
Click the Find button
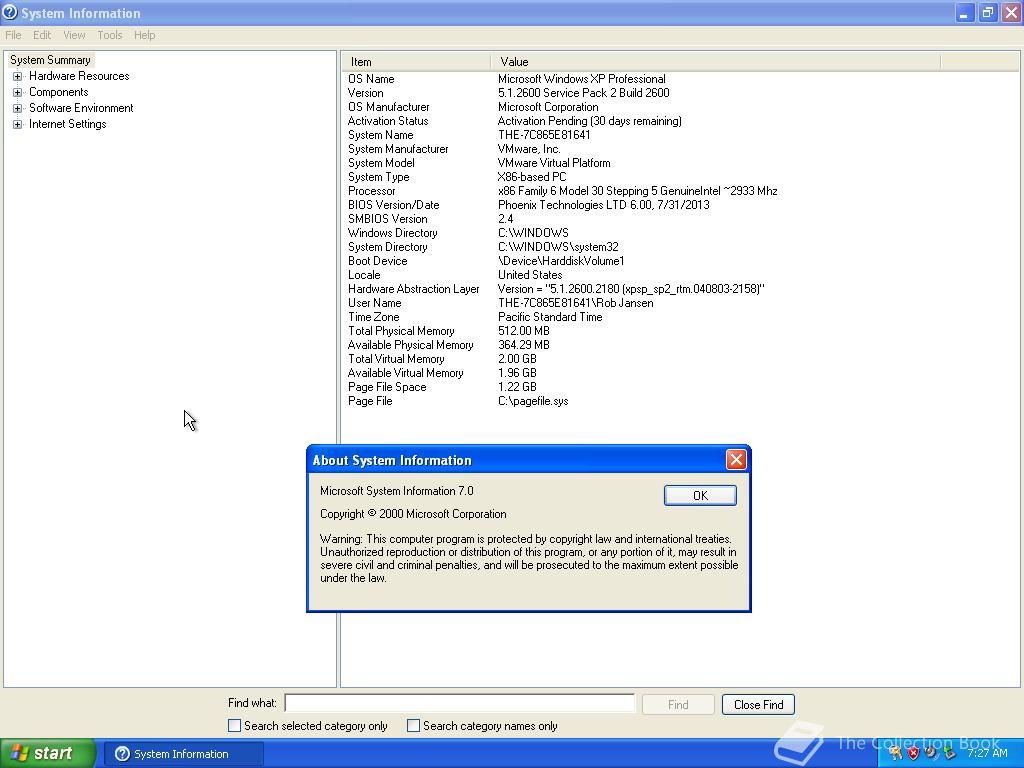point(678,705)
